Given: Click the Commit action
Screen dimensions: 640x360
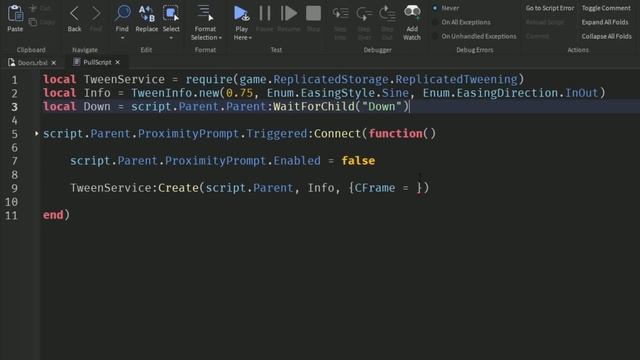Looking at the screenshot, I should 537,36.
